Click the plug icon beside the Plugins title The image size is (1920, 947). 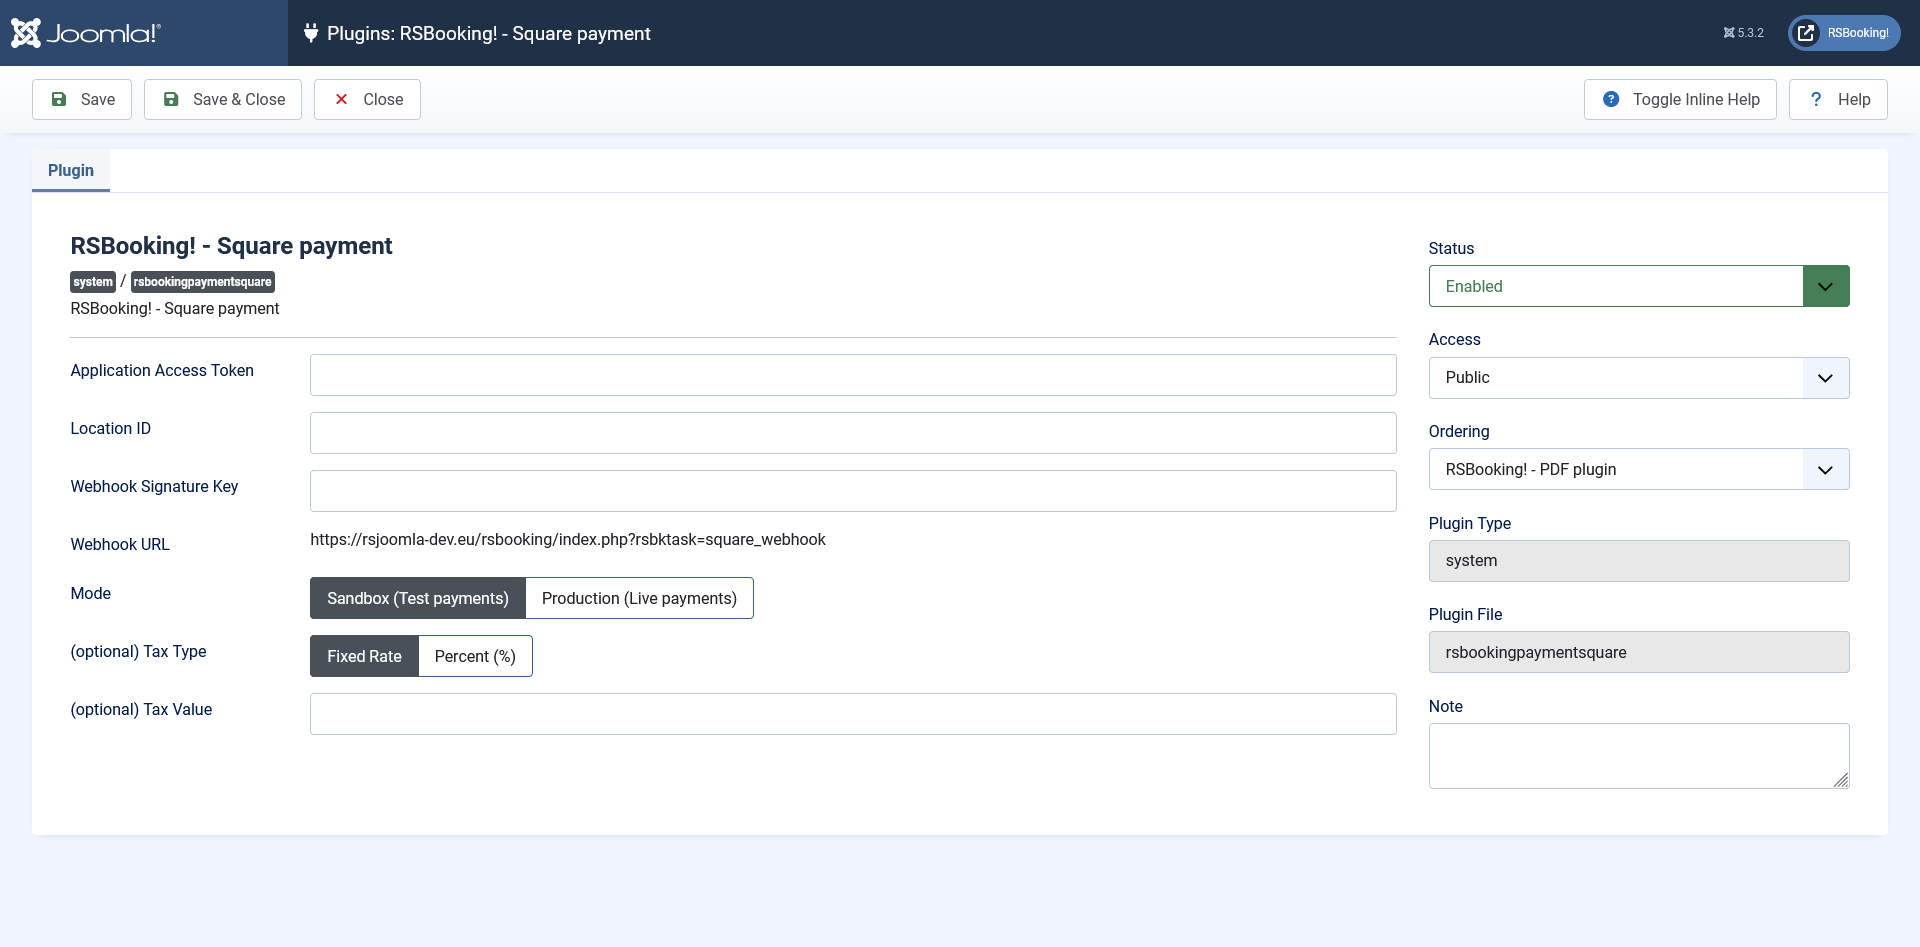coord(311,33)
